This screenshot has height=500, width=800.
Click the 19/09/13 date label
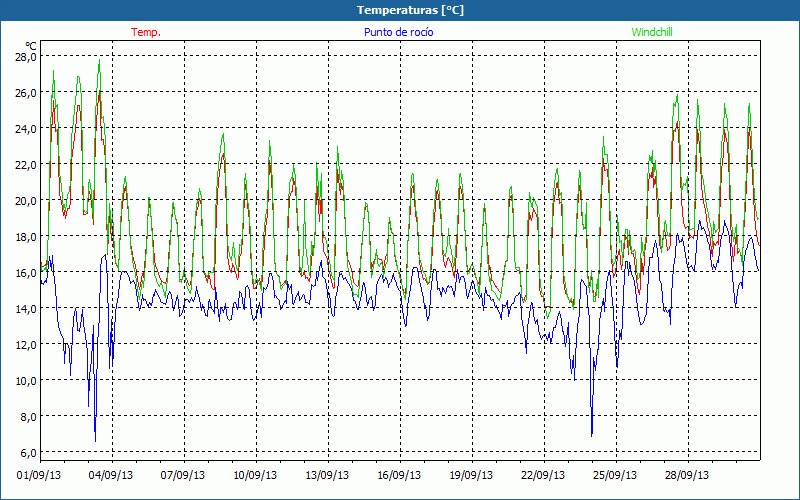click(472, 476)
